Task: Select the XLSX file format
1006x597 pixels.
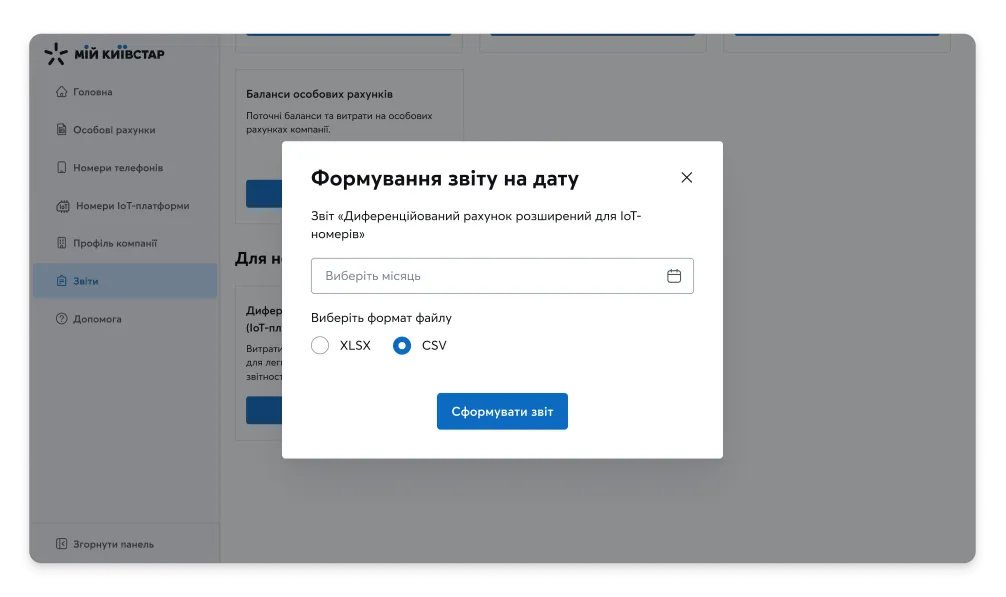Action: 320,346
